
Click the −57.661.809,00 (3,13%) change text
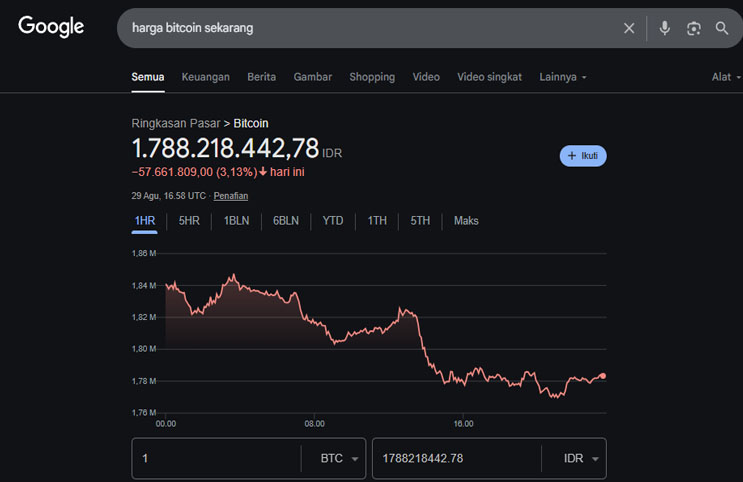click(x=194, y=172)
